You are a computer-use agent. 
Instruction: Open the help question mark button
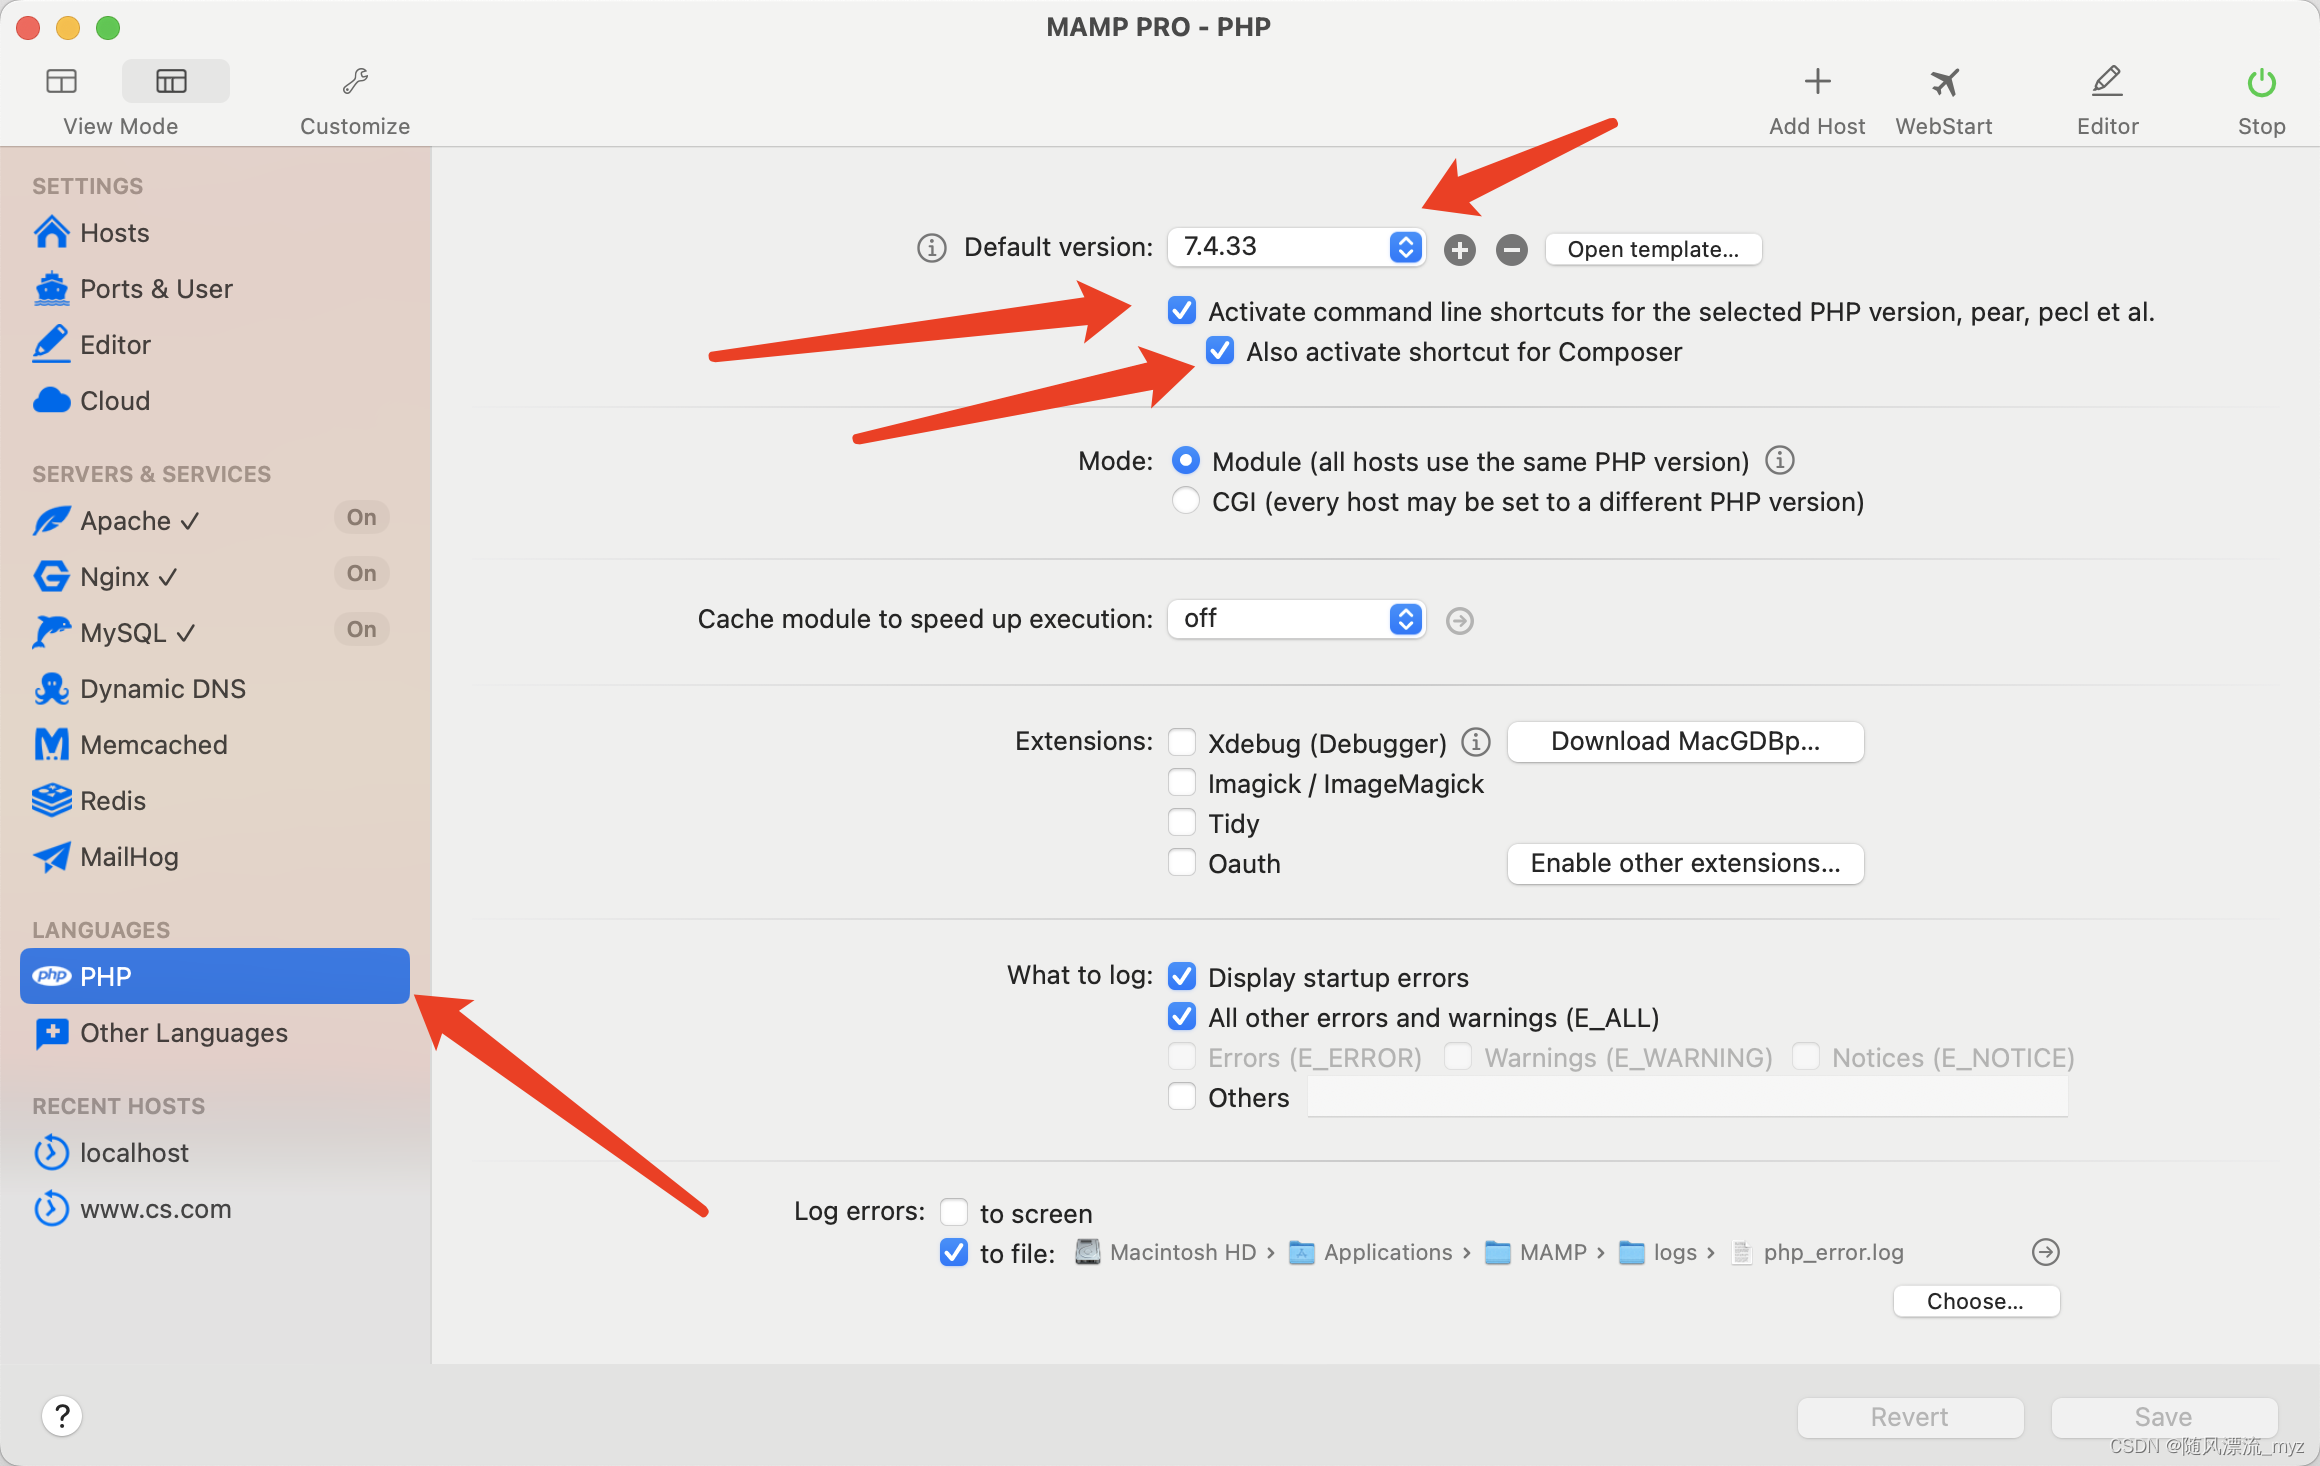pyautogui.click(x=62, y=1416)
